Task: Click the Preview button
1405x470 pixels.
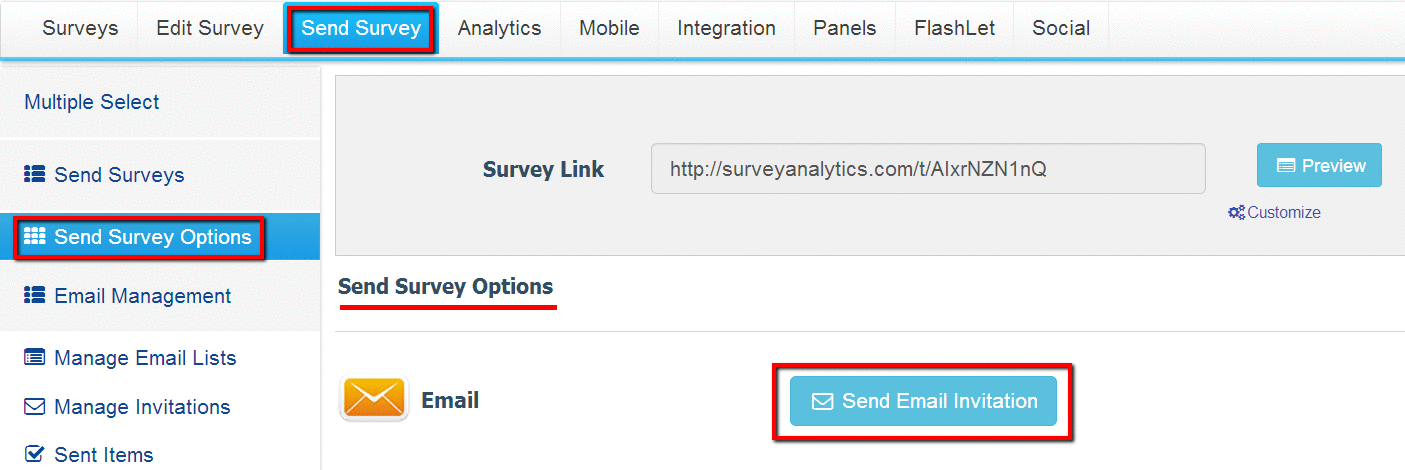Action: click(x=1319, y=166)
